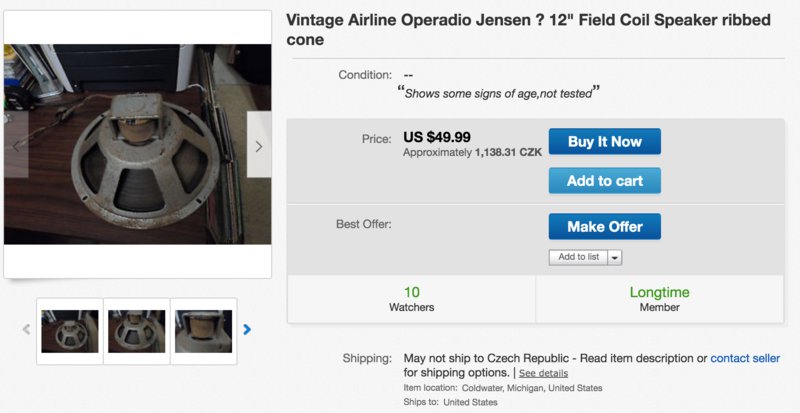
Task: Click the previous-image arrow on main photo
Action: point(16,145)
